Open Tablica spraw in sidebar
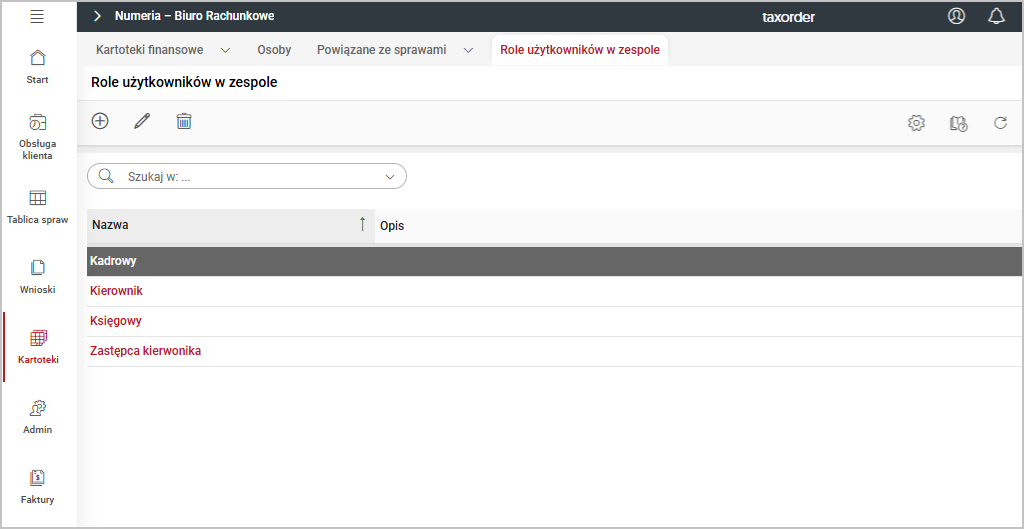 click(38, 207)
